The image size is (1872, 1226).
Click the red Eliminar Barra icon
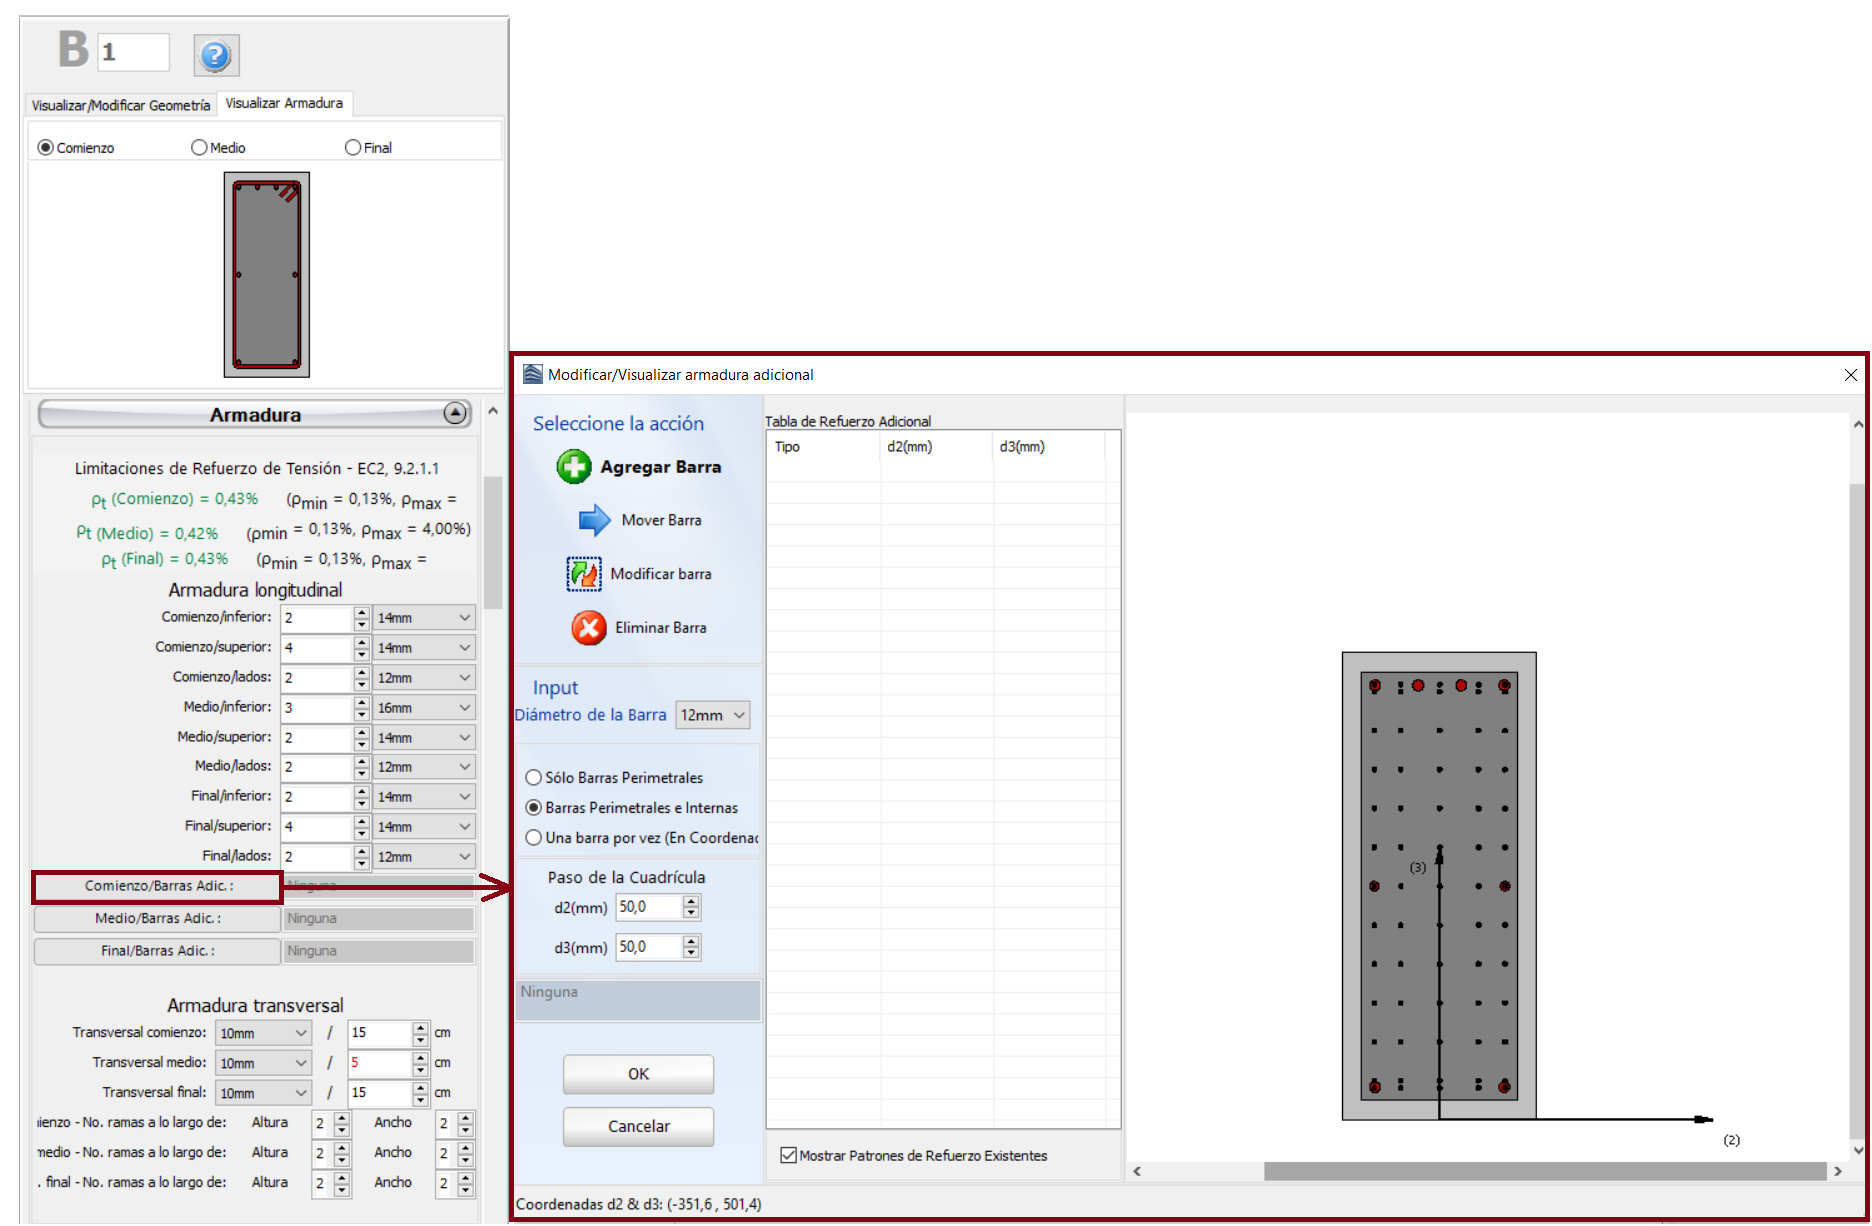pos(589,628)
